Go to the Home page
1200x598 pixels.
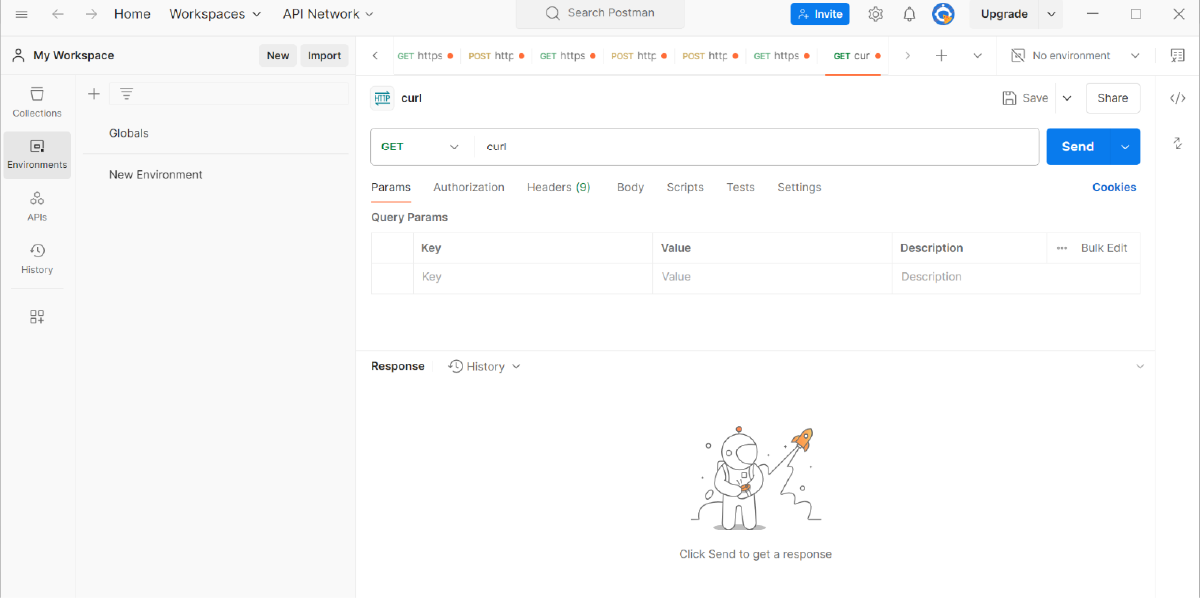(x=133, y=14)
